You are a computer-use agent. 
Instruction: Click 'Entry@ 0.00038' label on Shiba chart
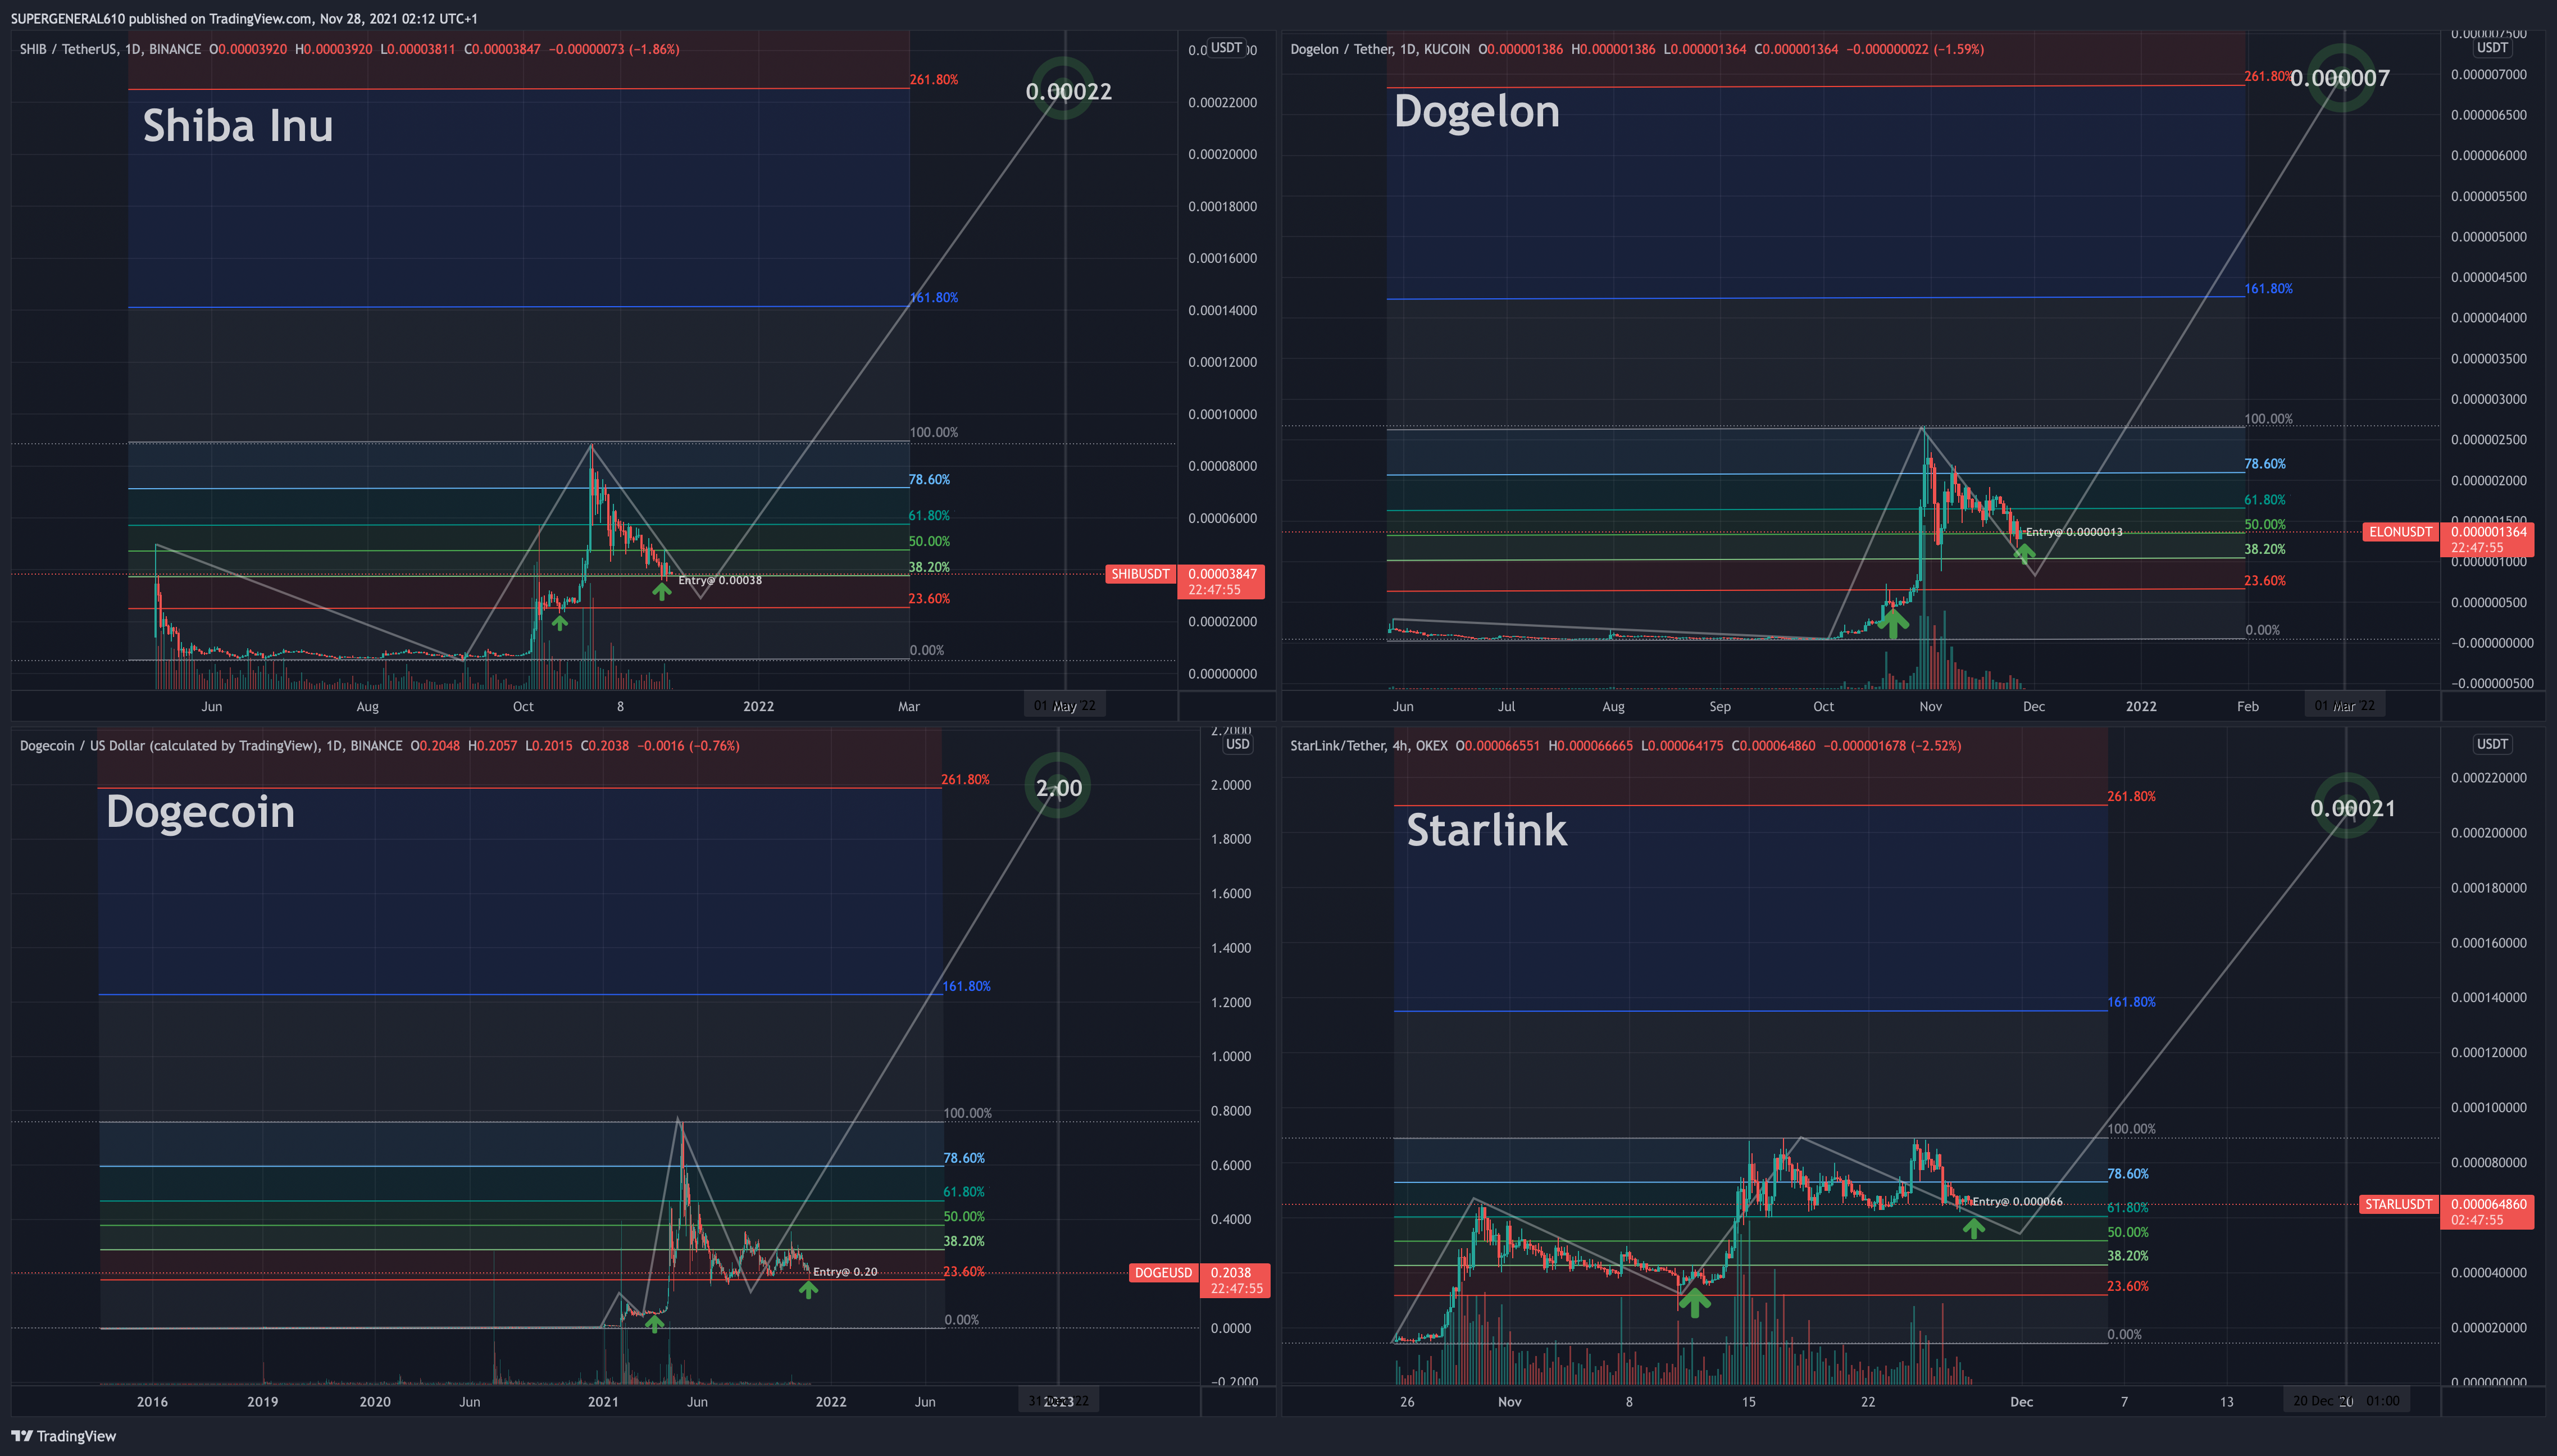pyautogui.click(x=720, y=580)
